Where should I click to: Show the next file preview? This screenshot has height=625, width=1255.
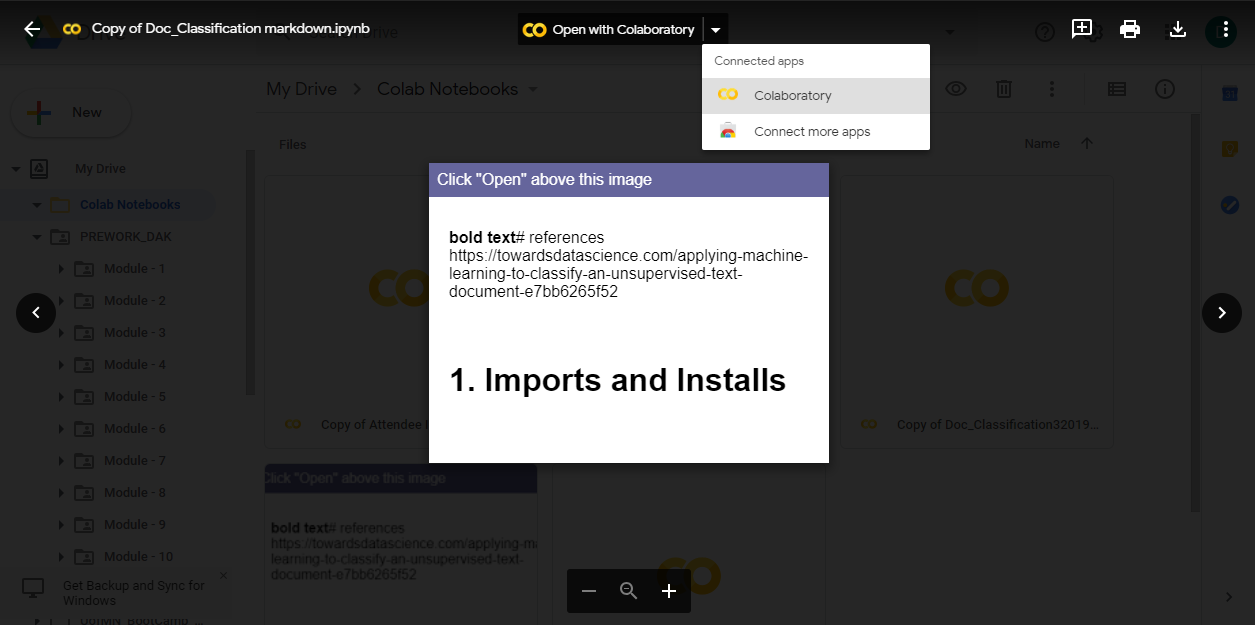click(x=1222, y=313)
